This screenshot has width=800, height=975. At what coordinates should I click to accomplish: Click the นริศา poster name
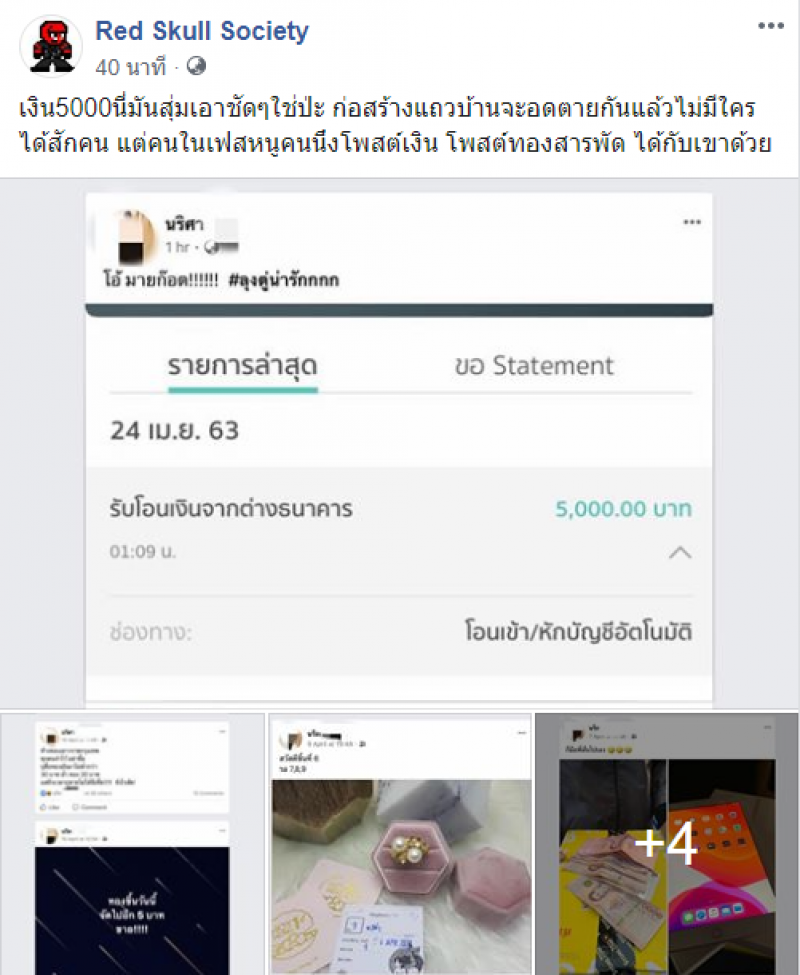184,225
